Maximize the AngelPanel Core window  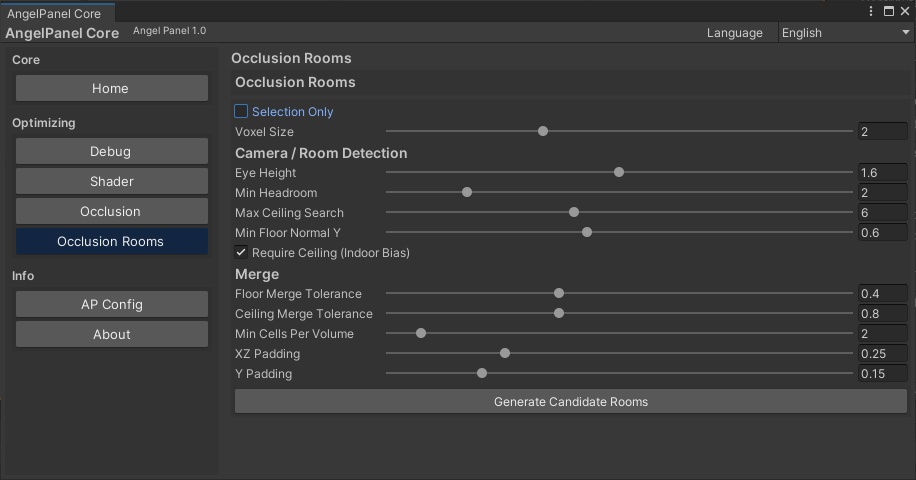pyautogui.click(x=889, y=11)
